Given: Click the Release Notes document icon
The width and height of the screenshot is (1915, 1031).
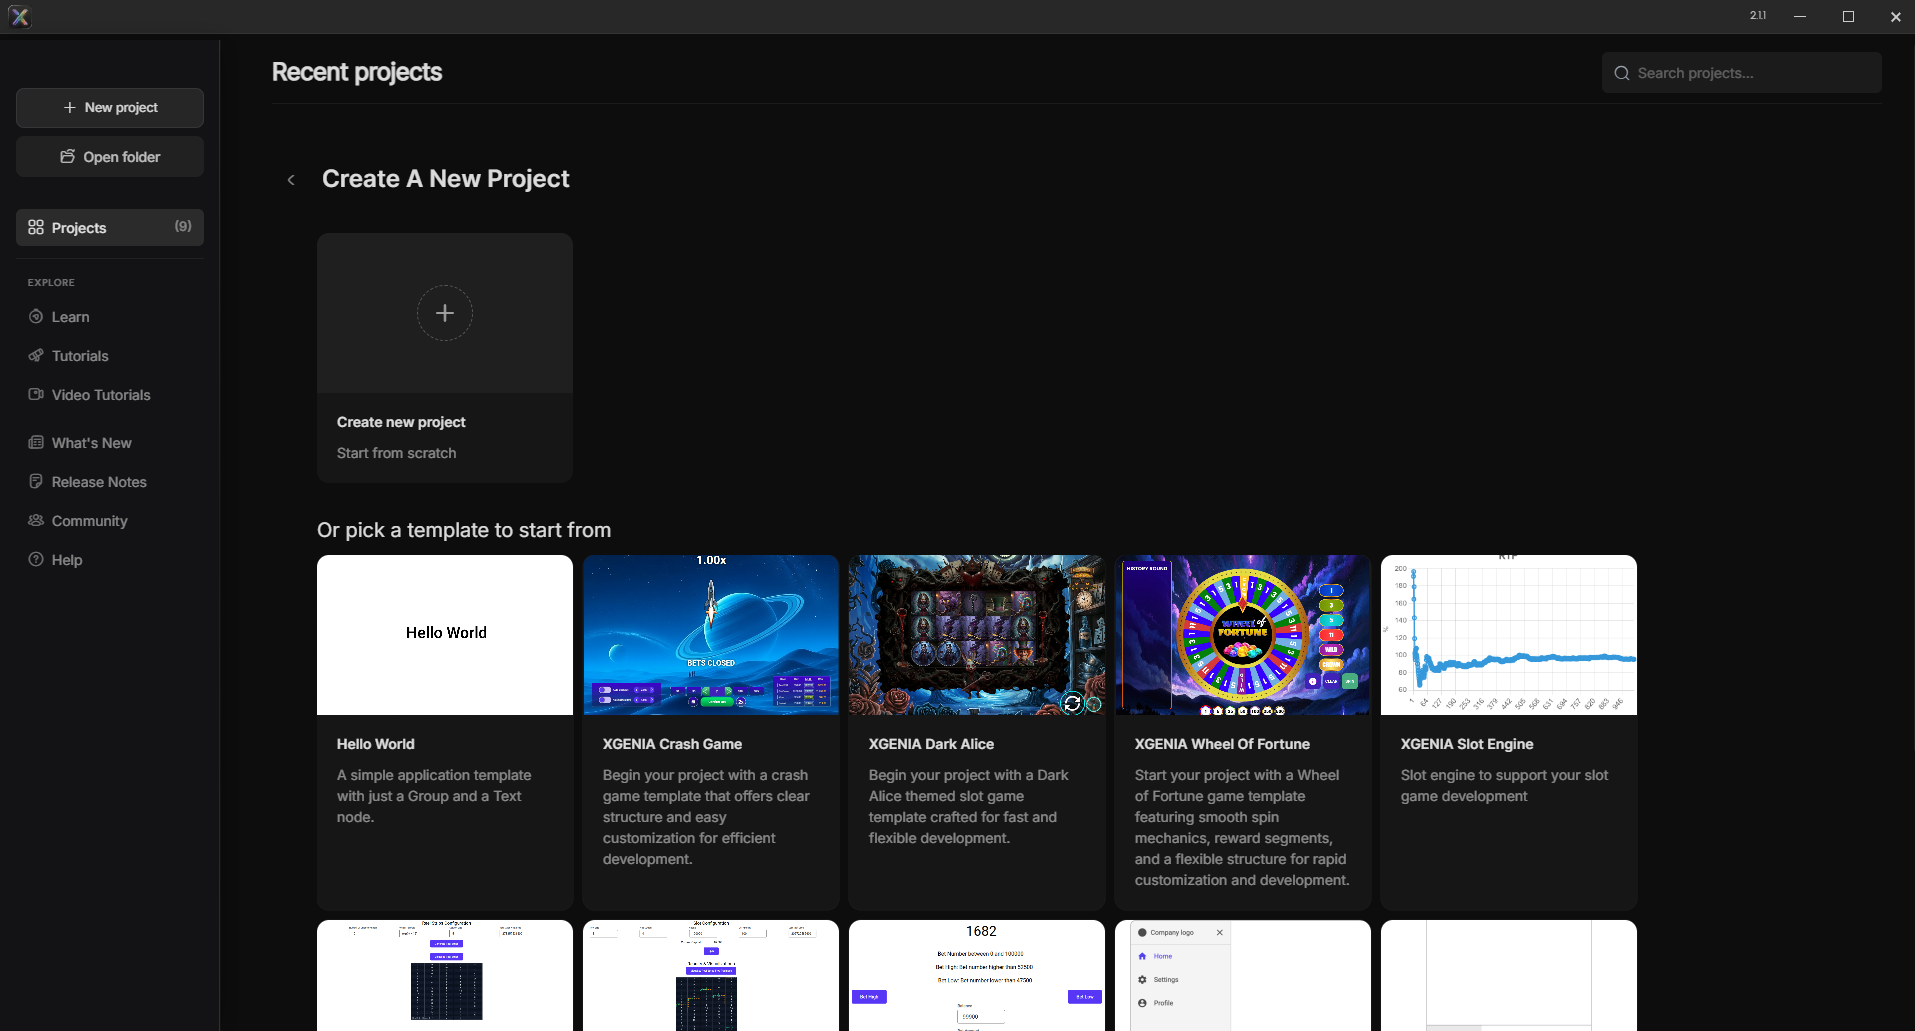Looking at the screenshot, I should [36, 482].
